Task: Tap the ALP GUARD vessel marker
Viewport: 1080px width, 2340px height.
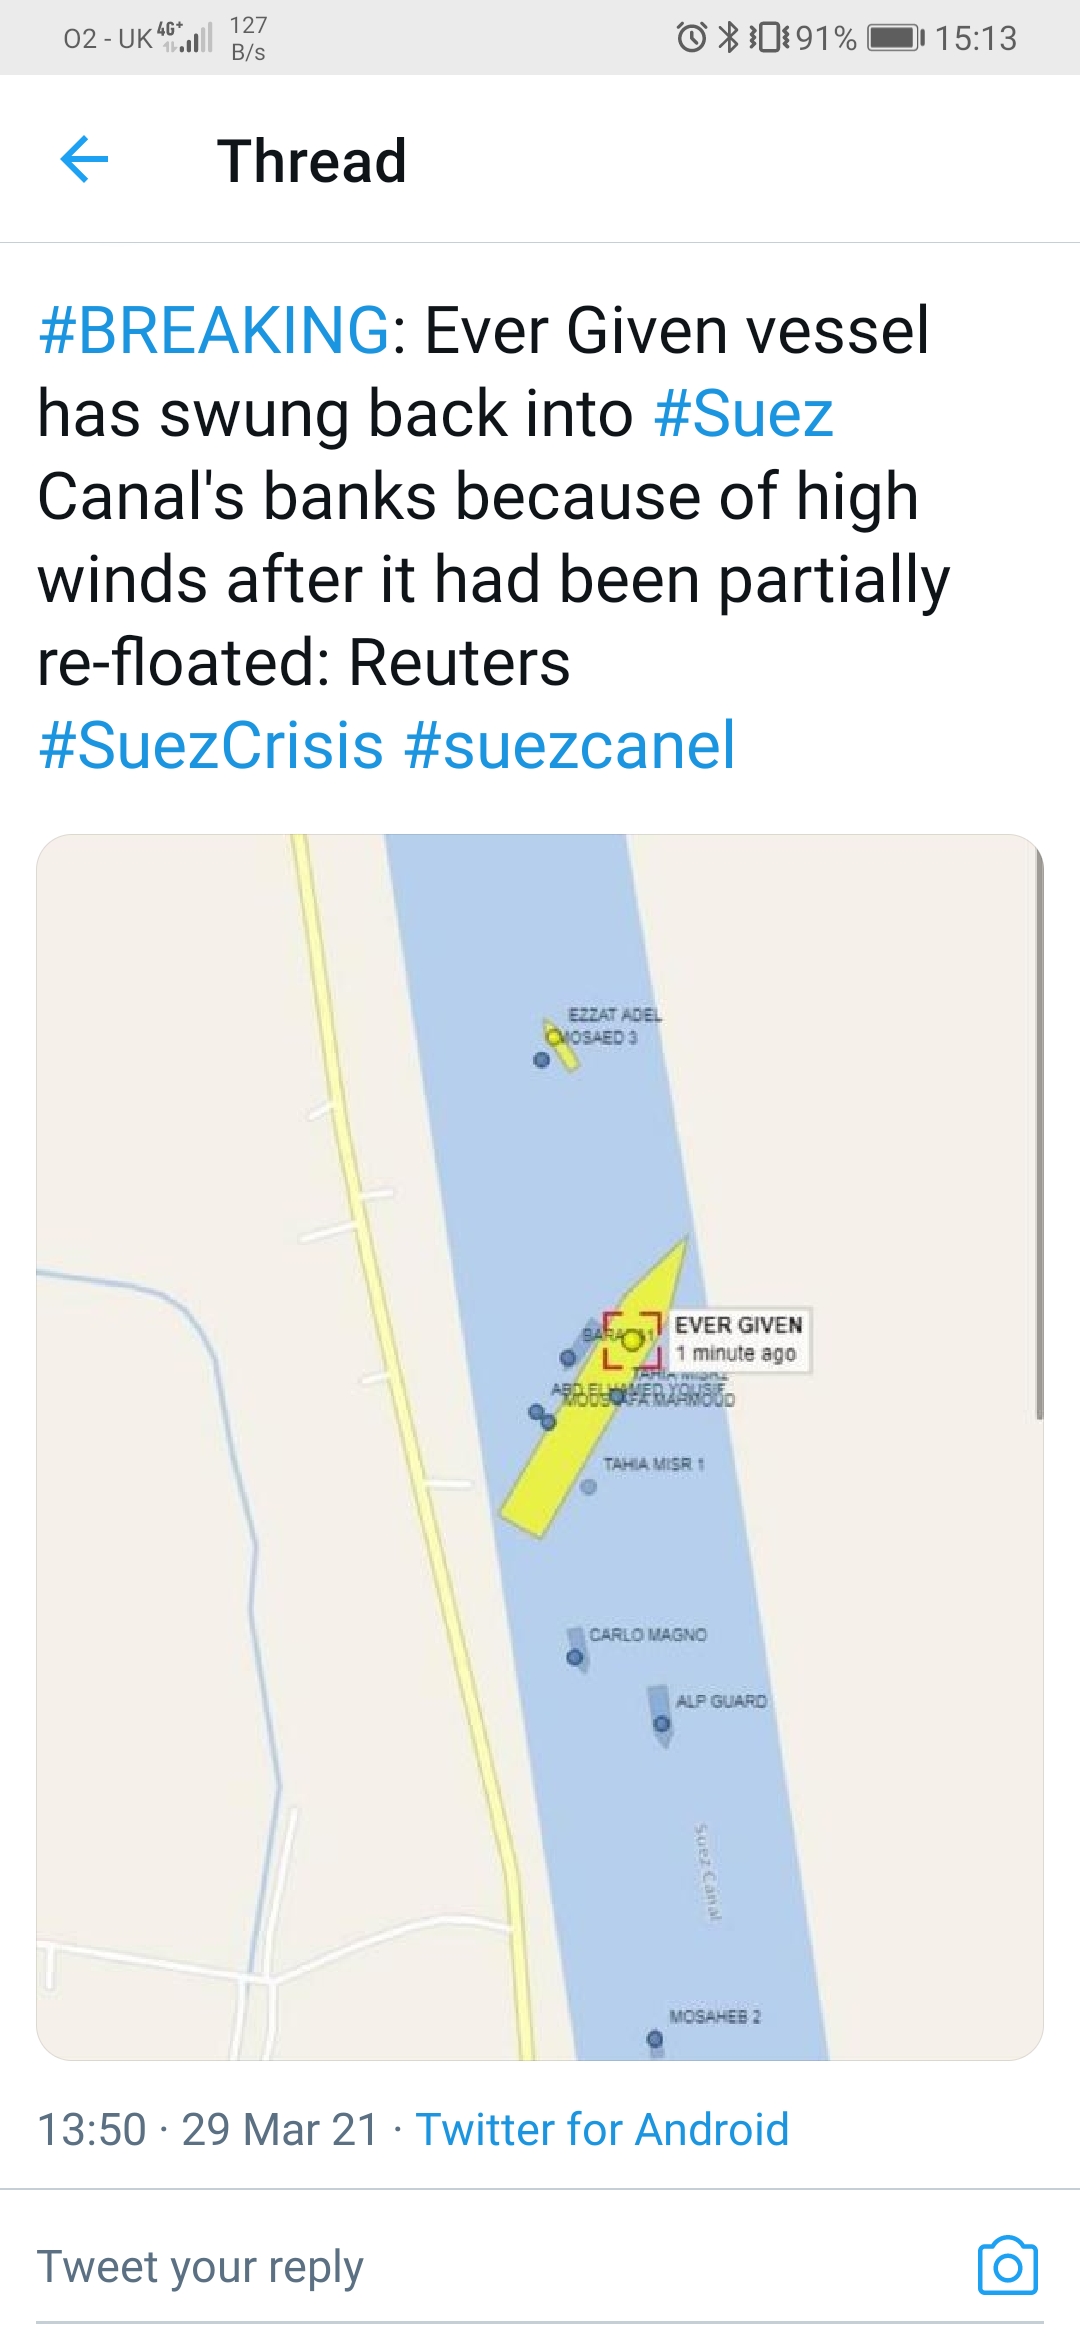Action: (x=661, y=1723)
